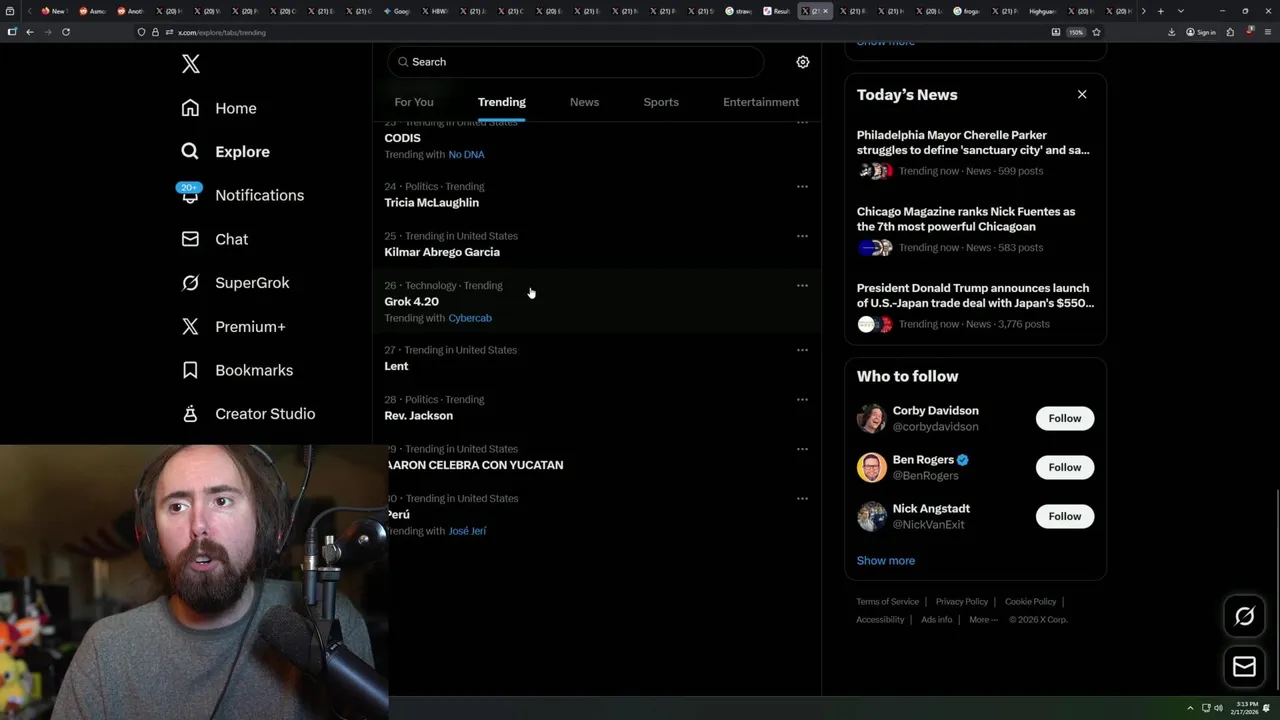Image resolution: width=1280 pixels, height=720 pixels.
Task: Follow Ben Rogers
Action: coord(1065,467)
